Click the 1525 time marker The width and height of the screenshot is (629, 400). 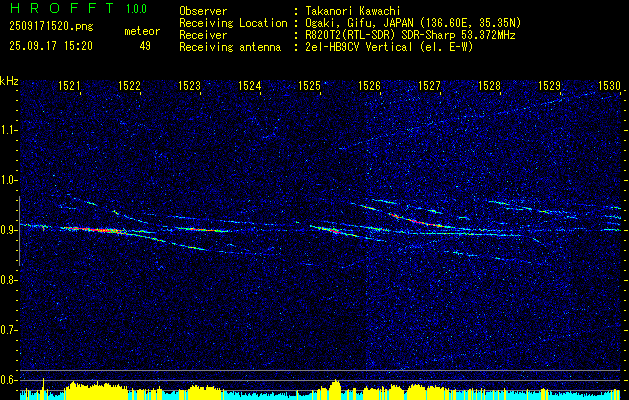[x=310, y=85]
